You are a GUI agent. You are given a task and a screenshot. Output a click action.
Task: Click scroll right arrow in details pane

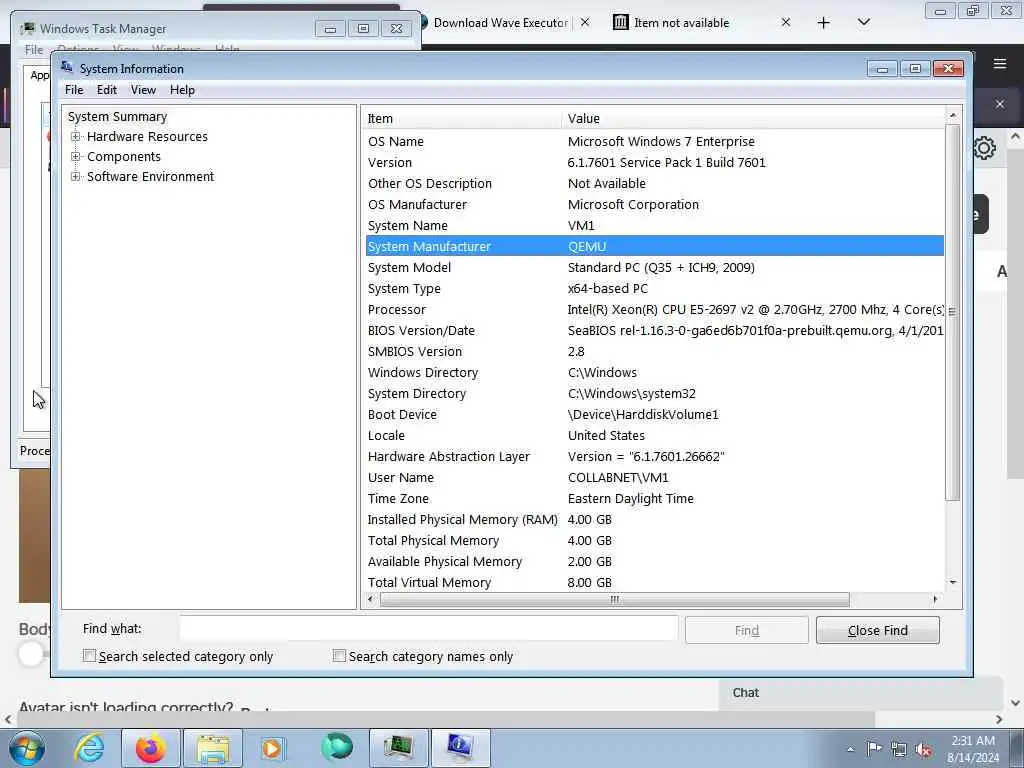click(x=935, y=599)
